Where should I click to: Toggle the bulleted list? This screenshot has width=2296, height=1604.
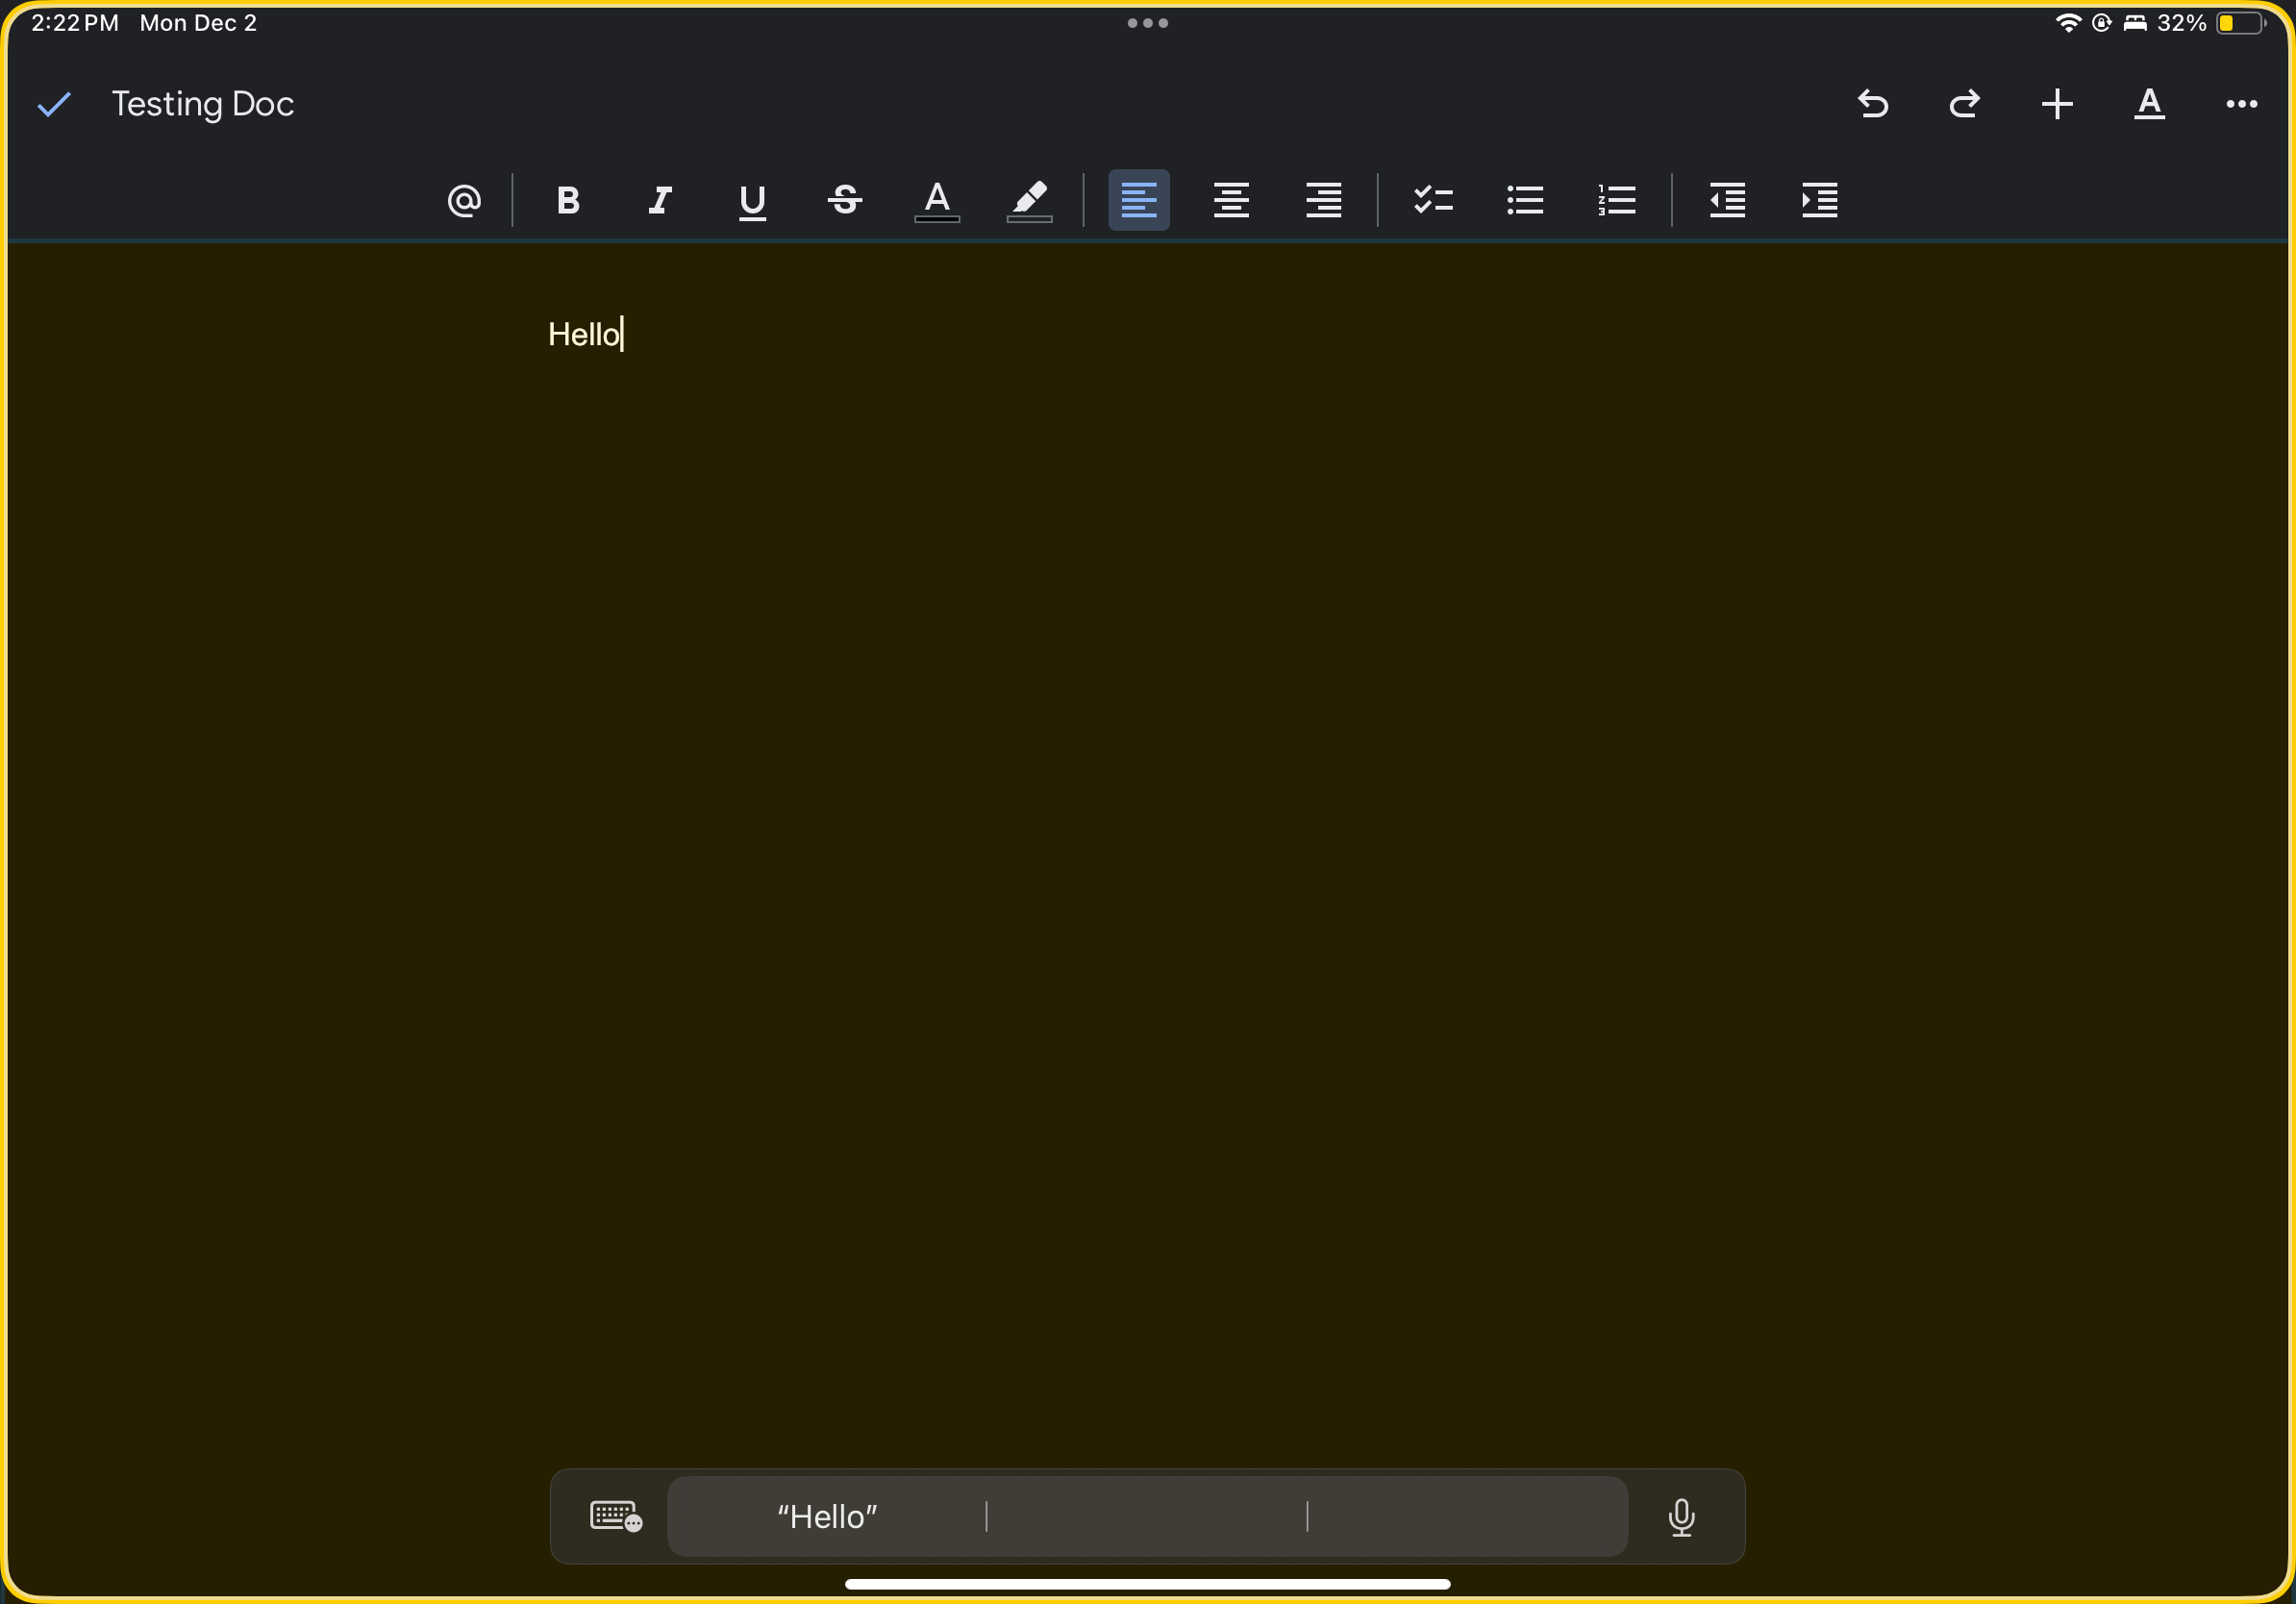1524,200
